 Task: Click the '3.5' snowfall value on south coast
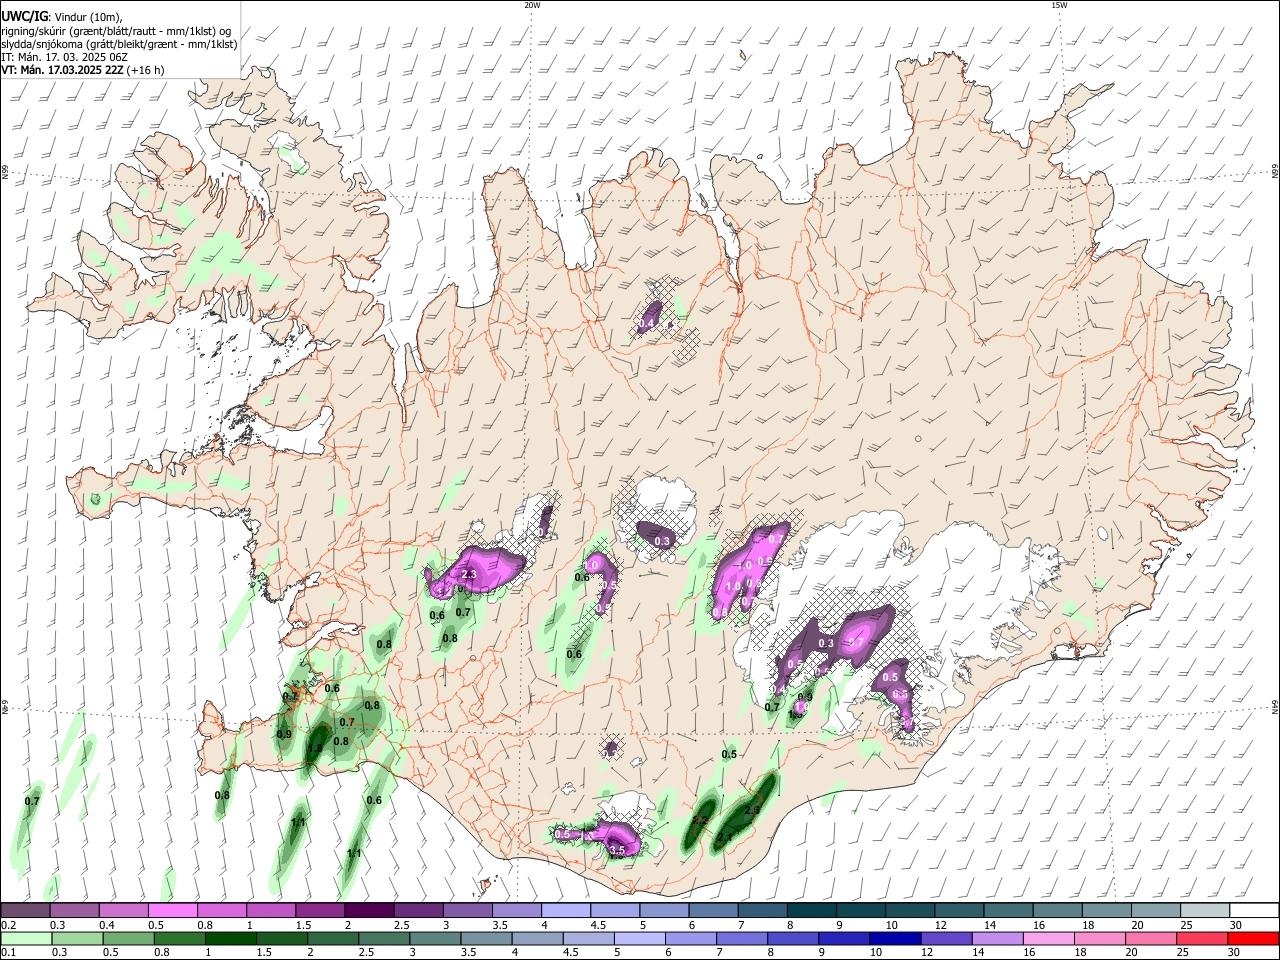pos(617,851)
